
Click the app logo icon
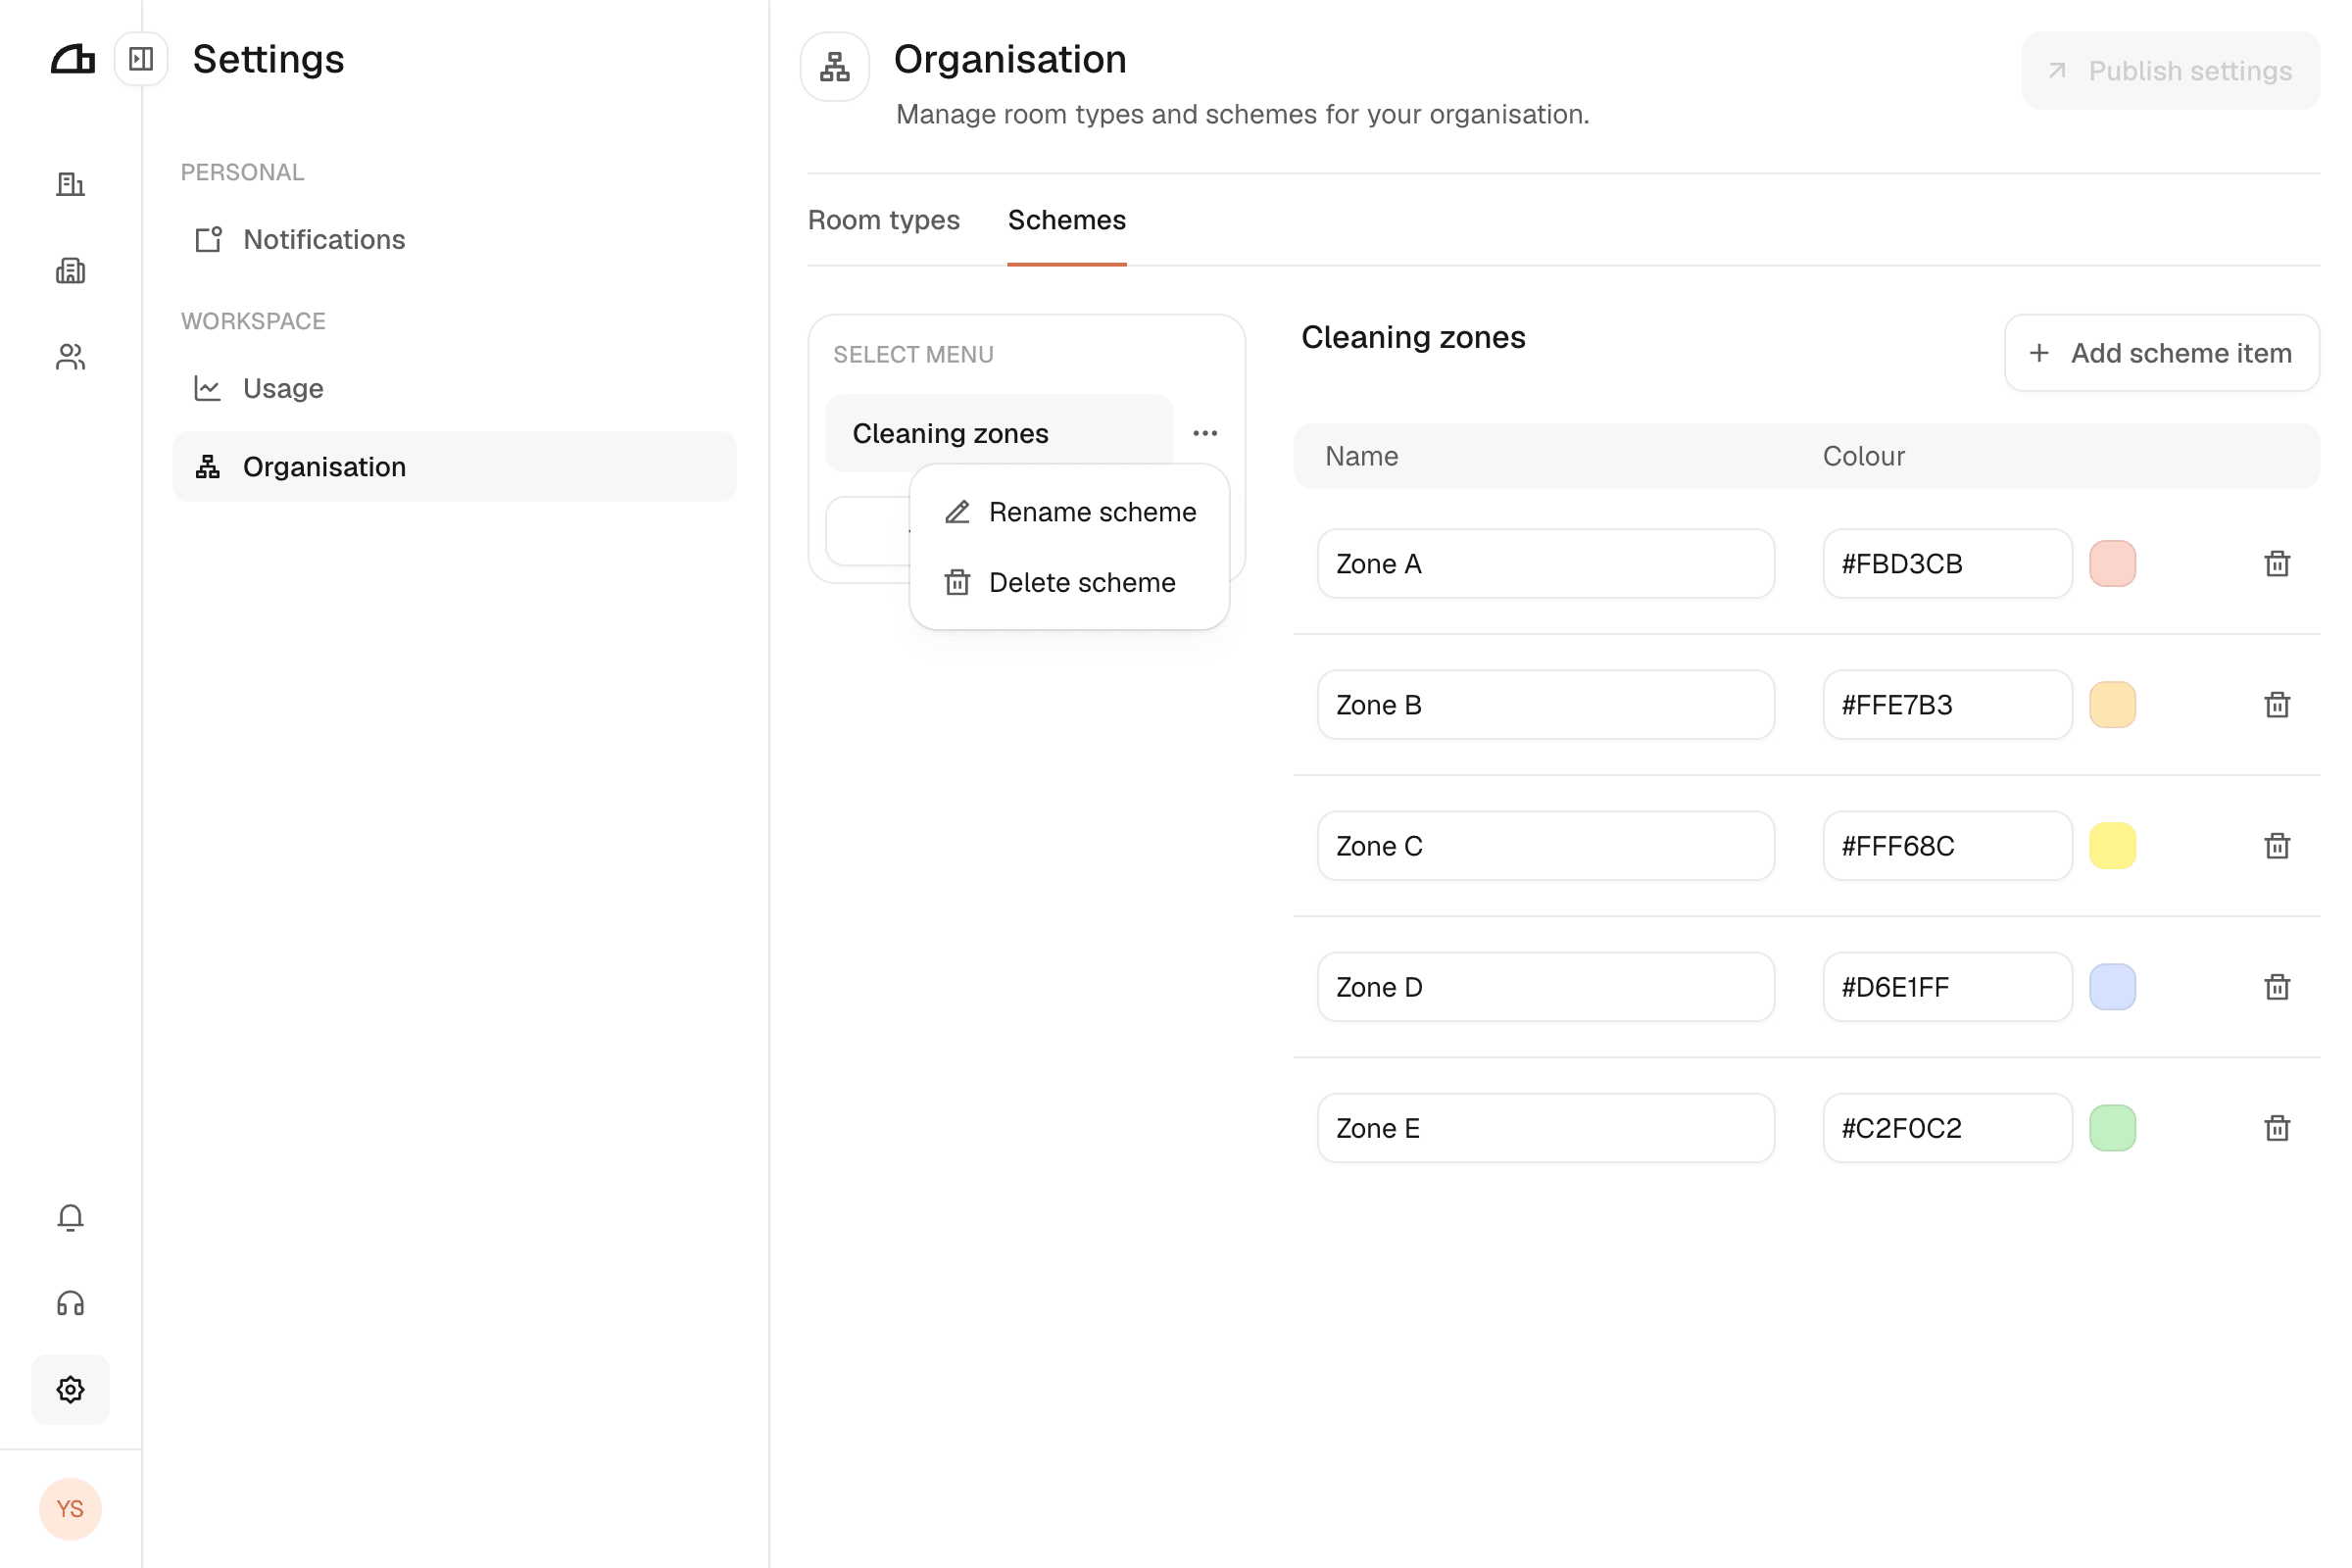72,60
